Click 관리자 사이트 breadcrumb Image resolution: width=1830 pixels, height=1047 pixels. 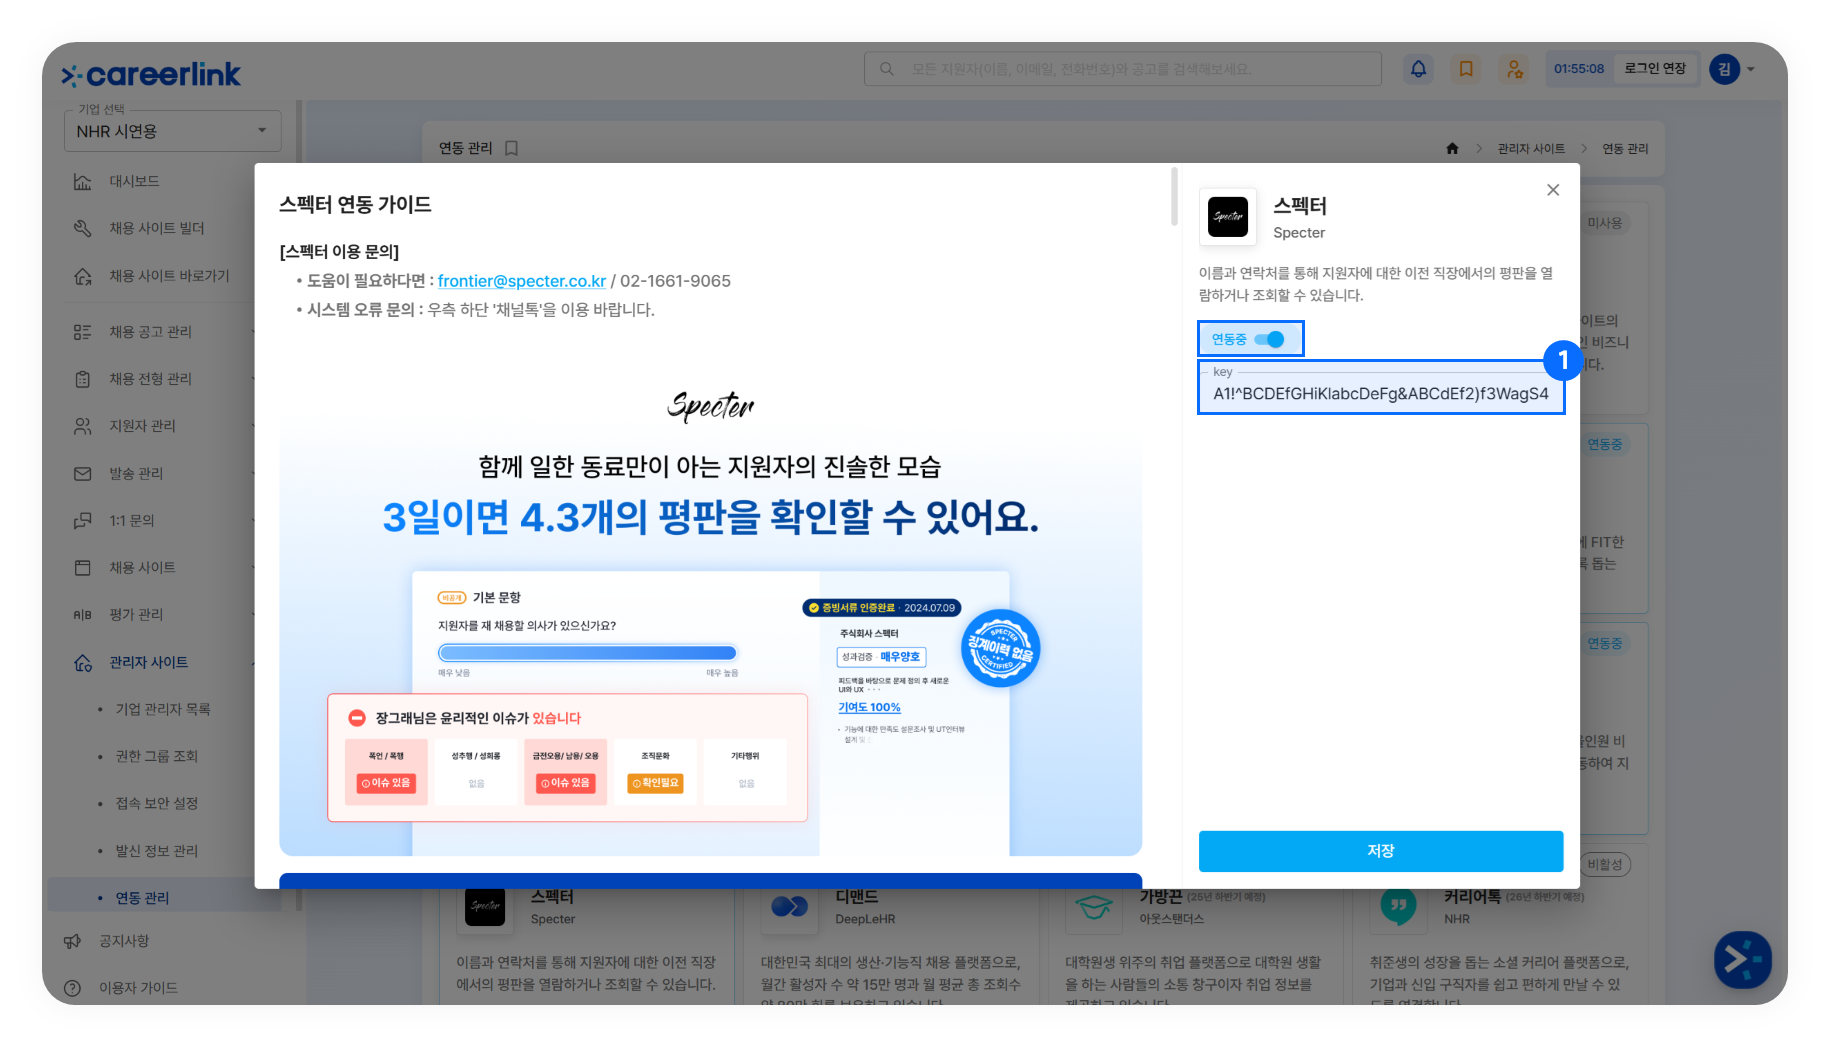coord(1531,148)
